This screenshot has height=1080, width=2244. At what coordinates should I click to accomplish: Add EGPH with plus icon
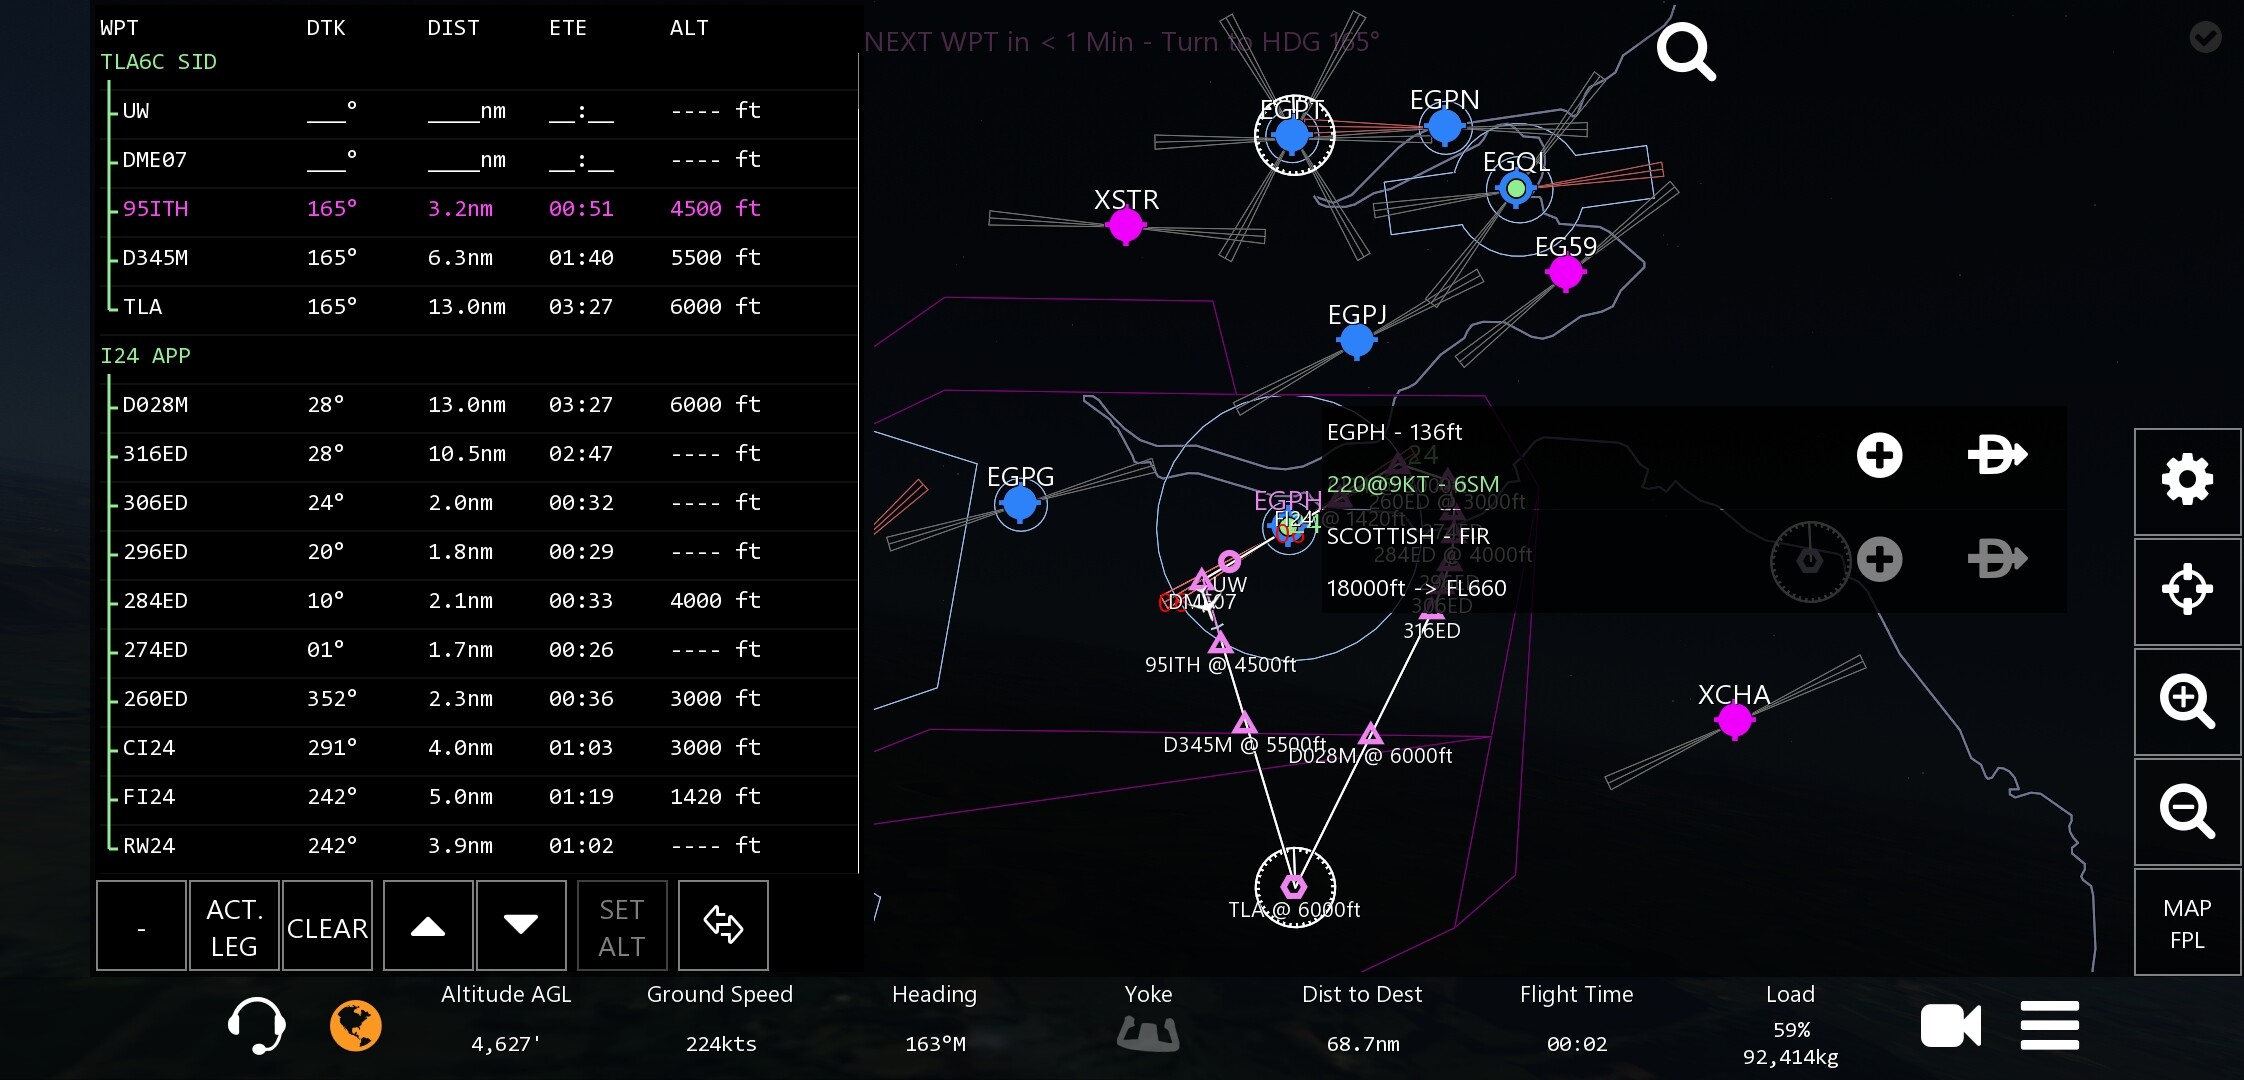tap(1879, 455)
